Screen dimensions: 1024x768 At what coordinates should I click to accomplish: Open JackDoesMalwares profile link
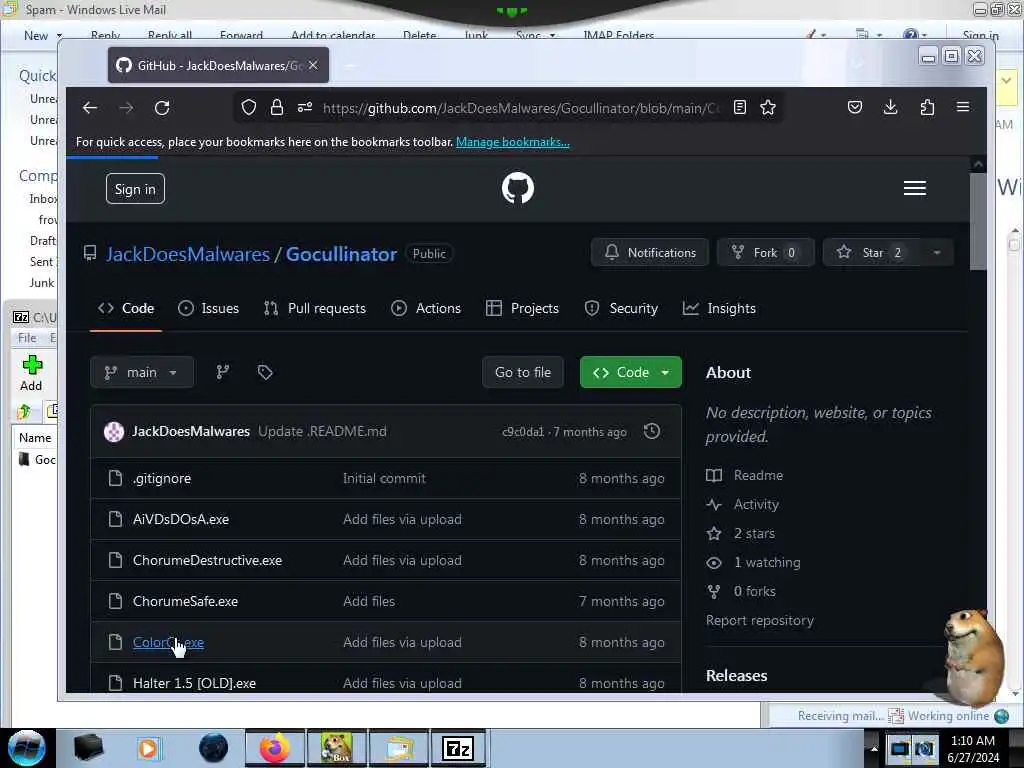click(x=188, y=254)
